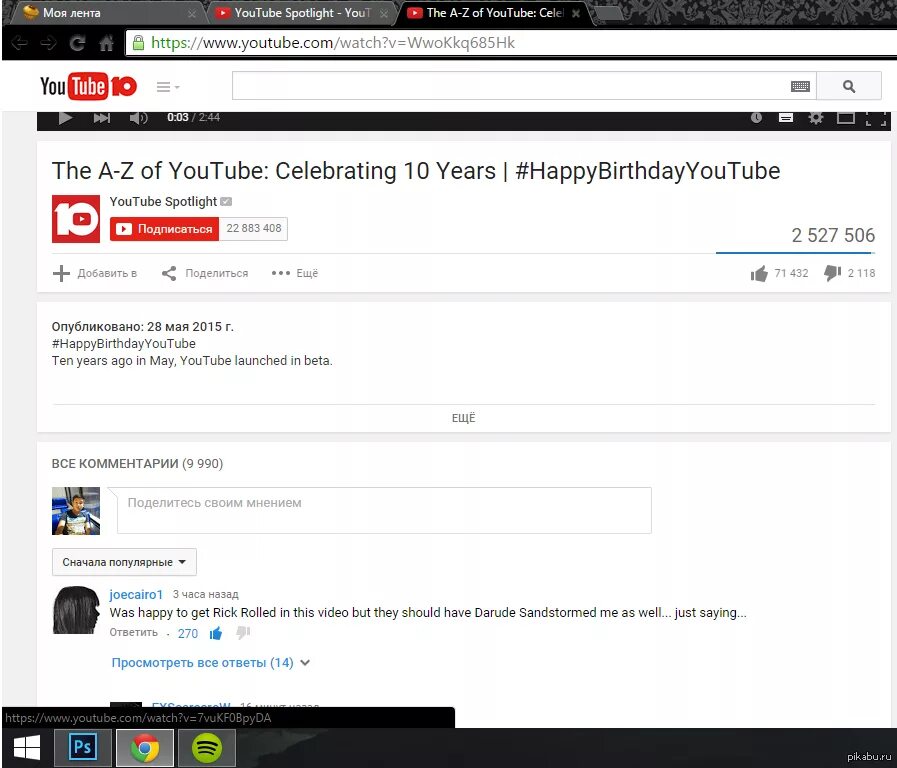Dislike joecairo1's comment thumbs down

(243, 633)
